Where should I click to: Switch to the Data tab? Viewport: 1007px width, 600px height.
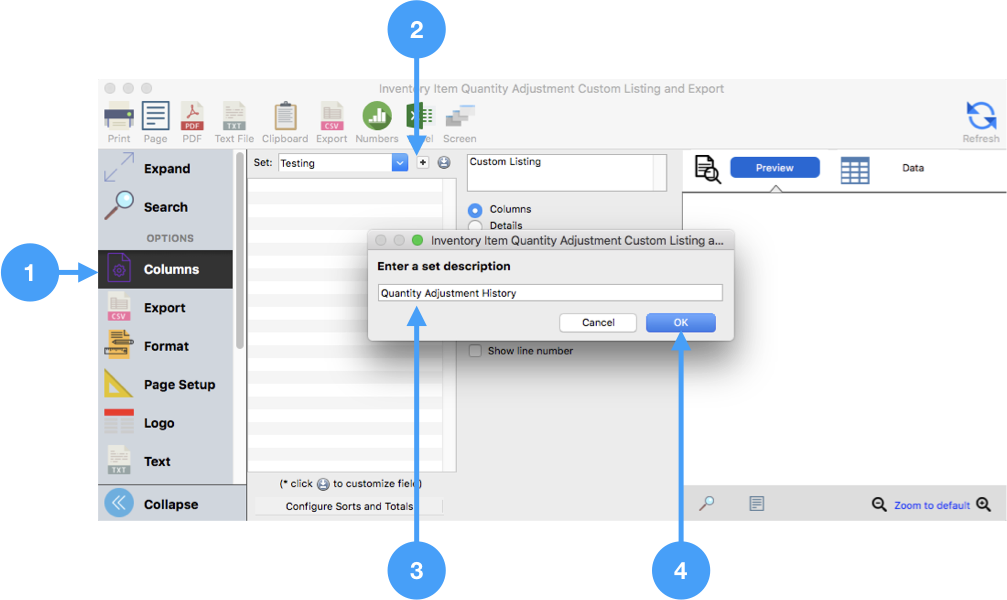[912, 168]
